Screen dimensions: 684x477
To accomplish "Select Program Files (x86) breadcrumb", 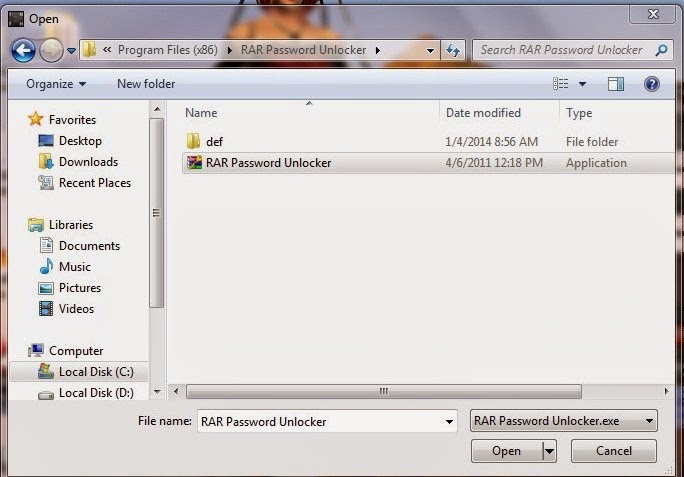I will click(168, 50).
